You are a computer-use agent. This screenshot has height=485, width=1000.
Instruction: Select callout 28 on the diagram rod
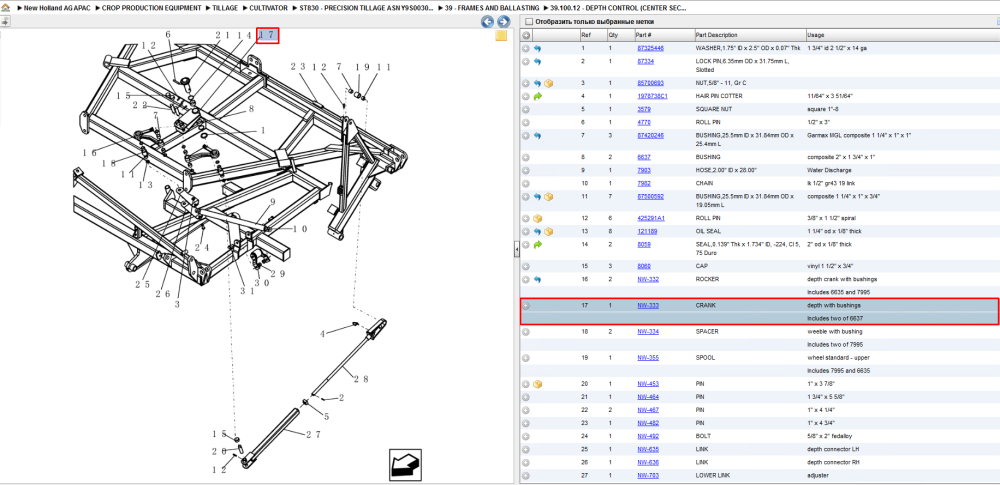[361, 379]
